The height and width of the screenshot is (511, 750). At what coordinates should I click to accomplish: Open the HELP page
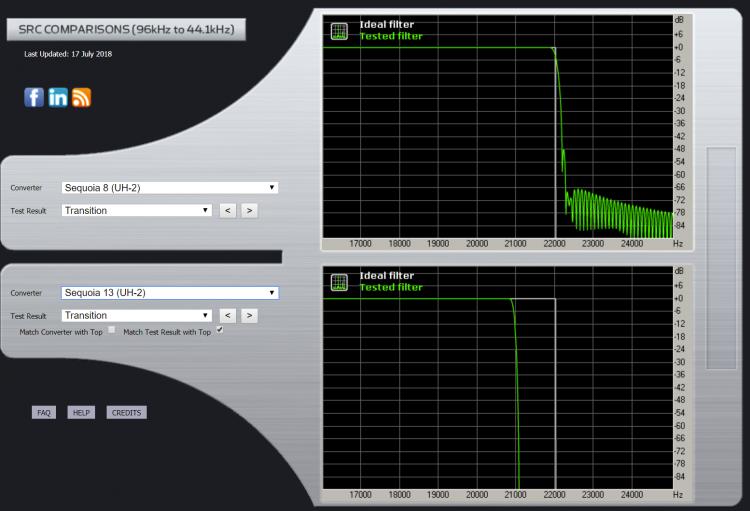click(81, 412)
